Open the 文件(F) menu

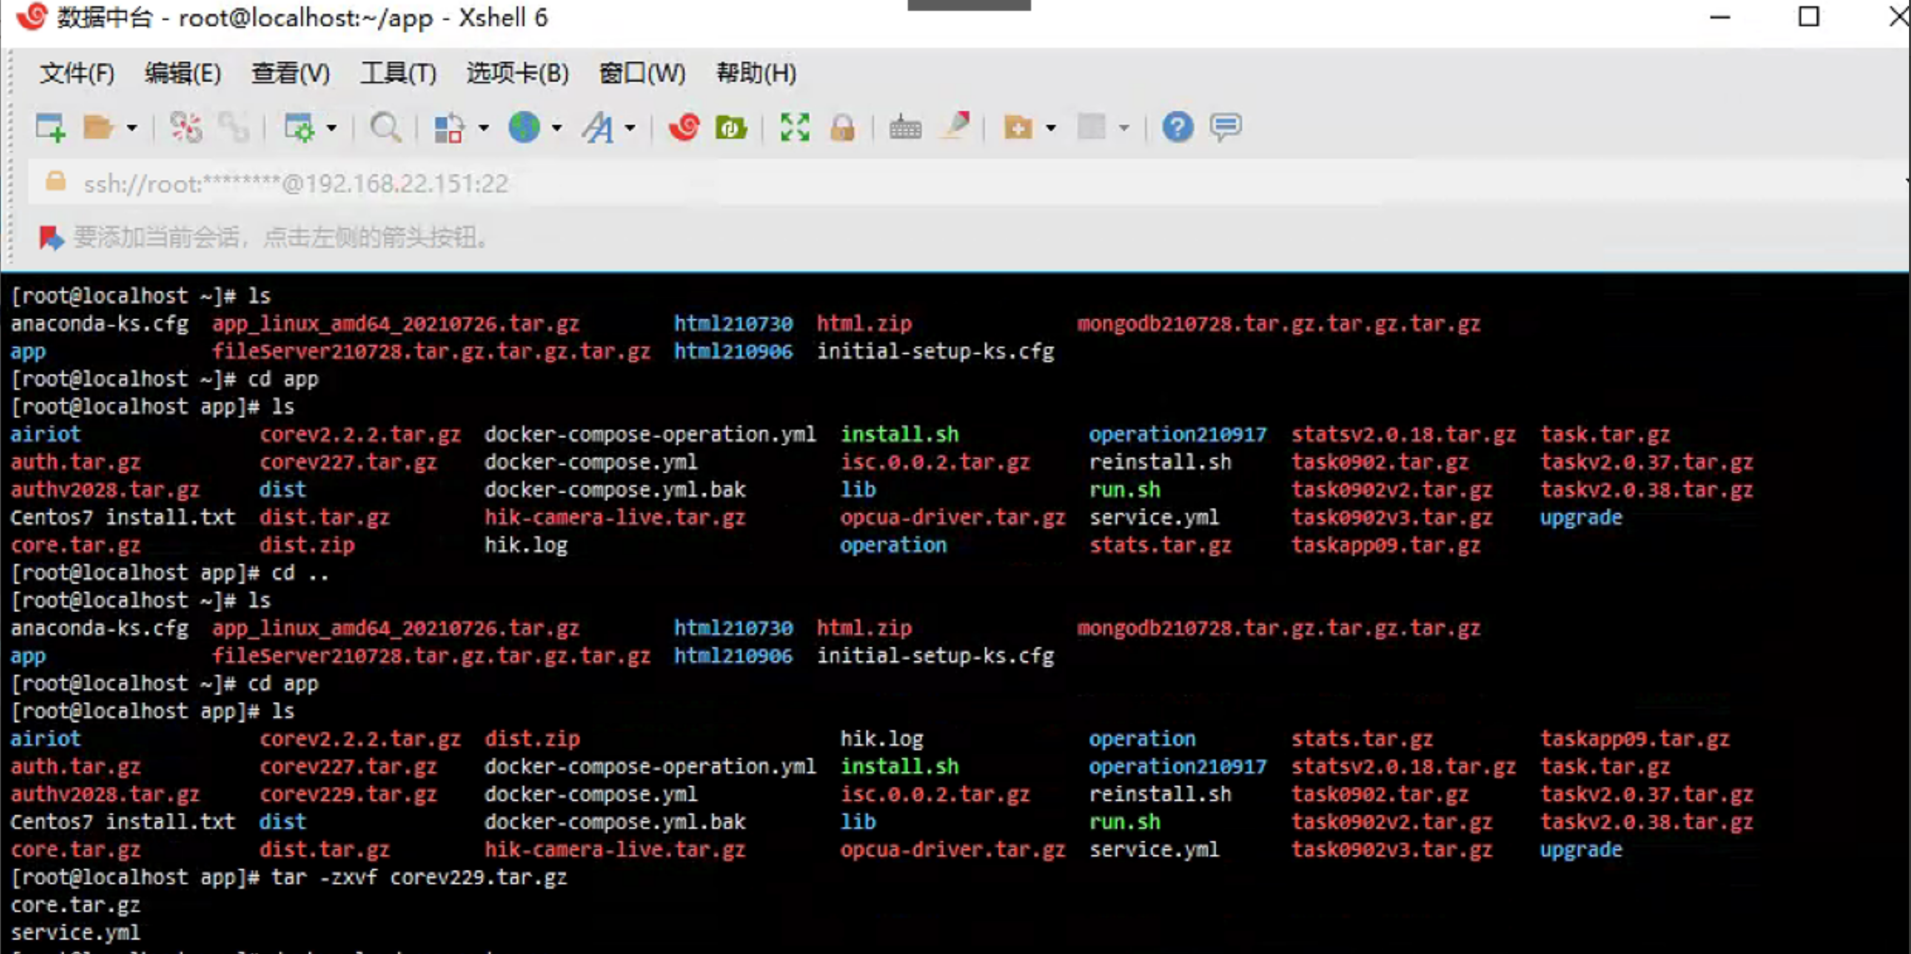(76, 73)
